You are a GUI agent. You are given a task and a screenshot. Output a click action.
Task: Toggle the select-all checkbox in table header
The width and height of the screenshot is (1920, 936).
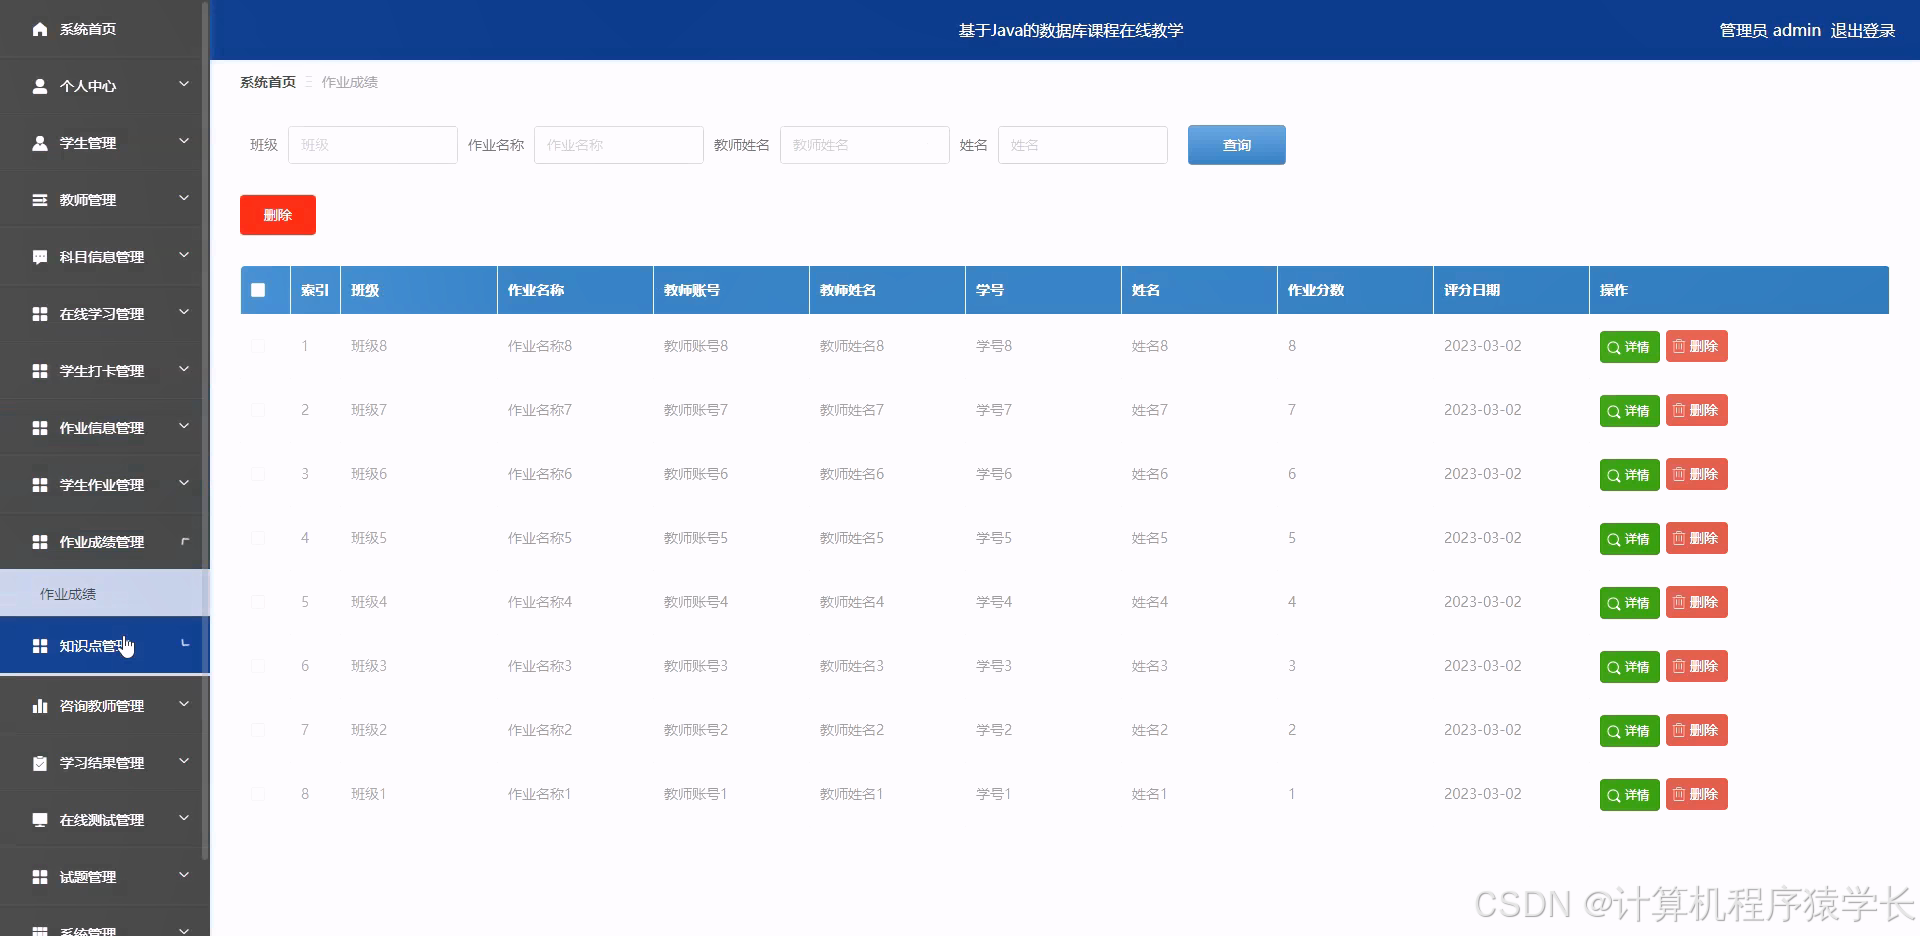tap(258, 290)
